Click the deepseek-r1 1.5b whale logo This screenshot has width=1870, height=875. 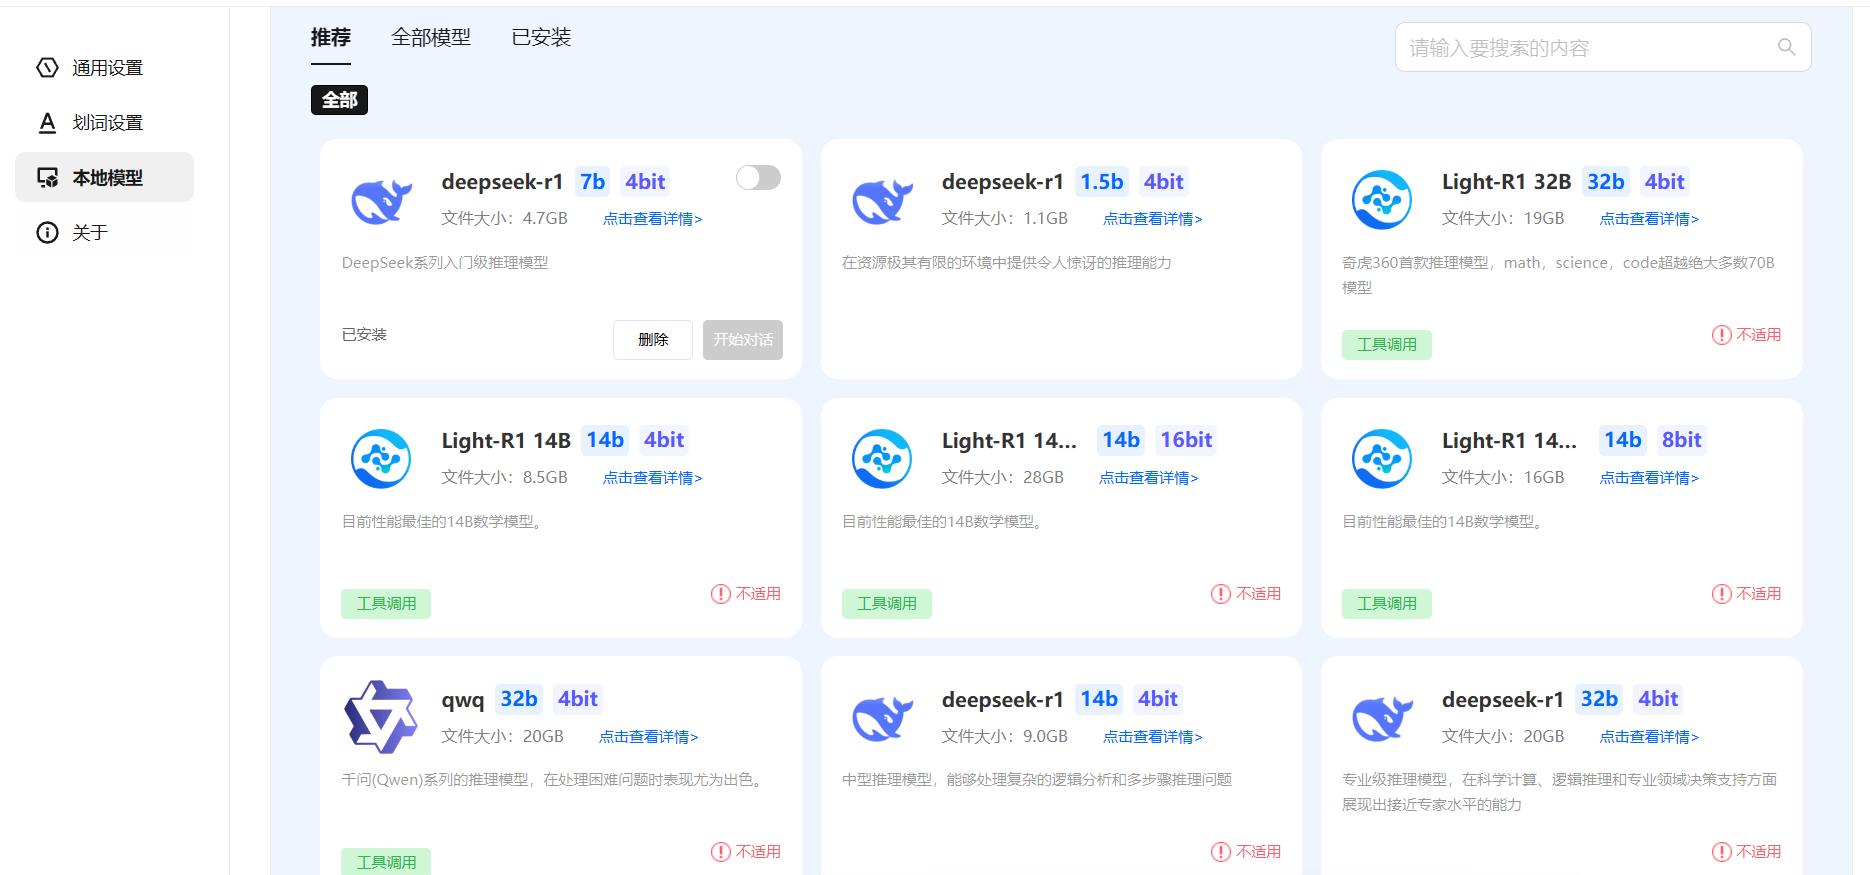pyautogui.click(x=882, y=200)
